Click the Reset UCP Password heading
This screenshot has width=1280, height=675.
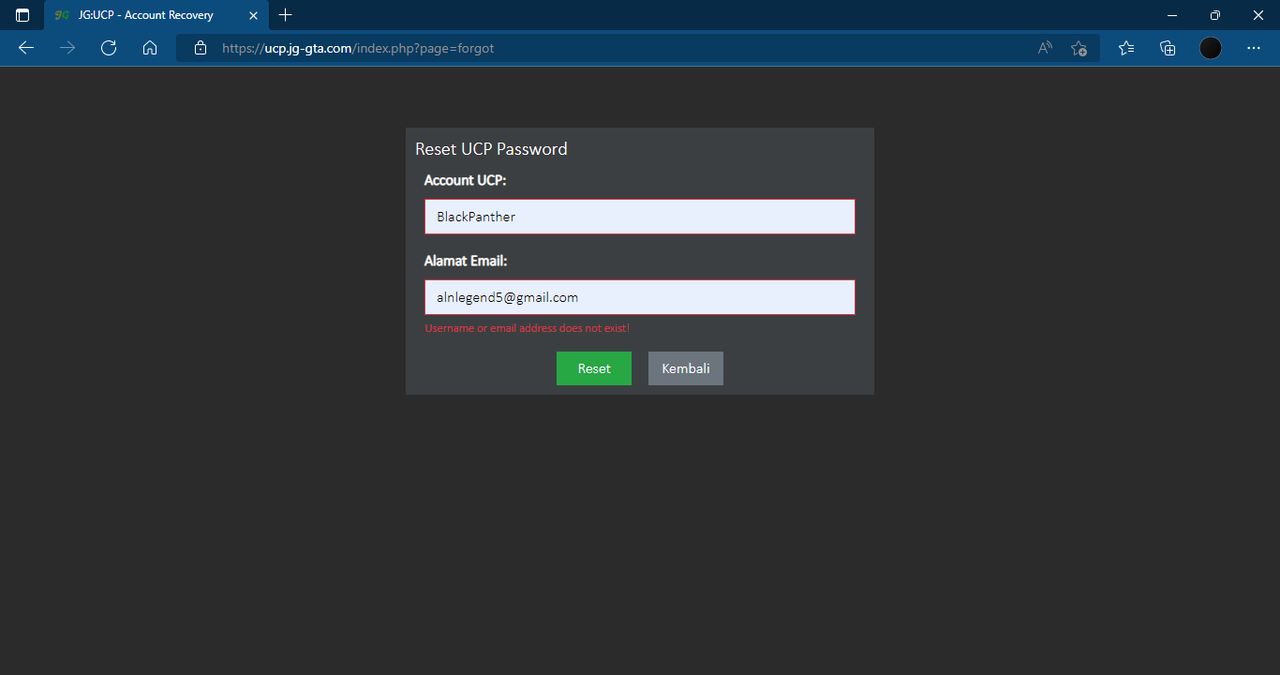pos(491,149)
